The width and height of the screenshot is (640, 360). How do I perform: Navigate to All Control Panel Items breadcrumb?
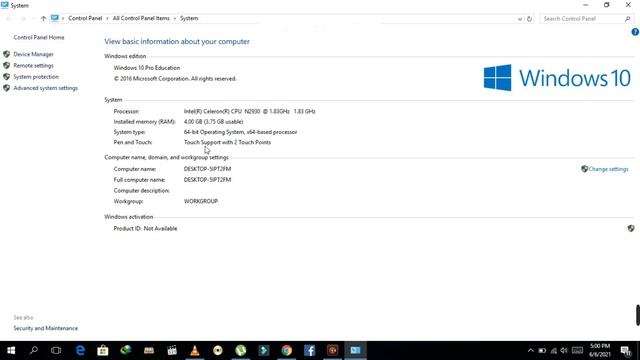pyautogui.click(x=141, y=18)
